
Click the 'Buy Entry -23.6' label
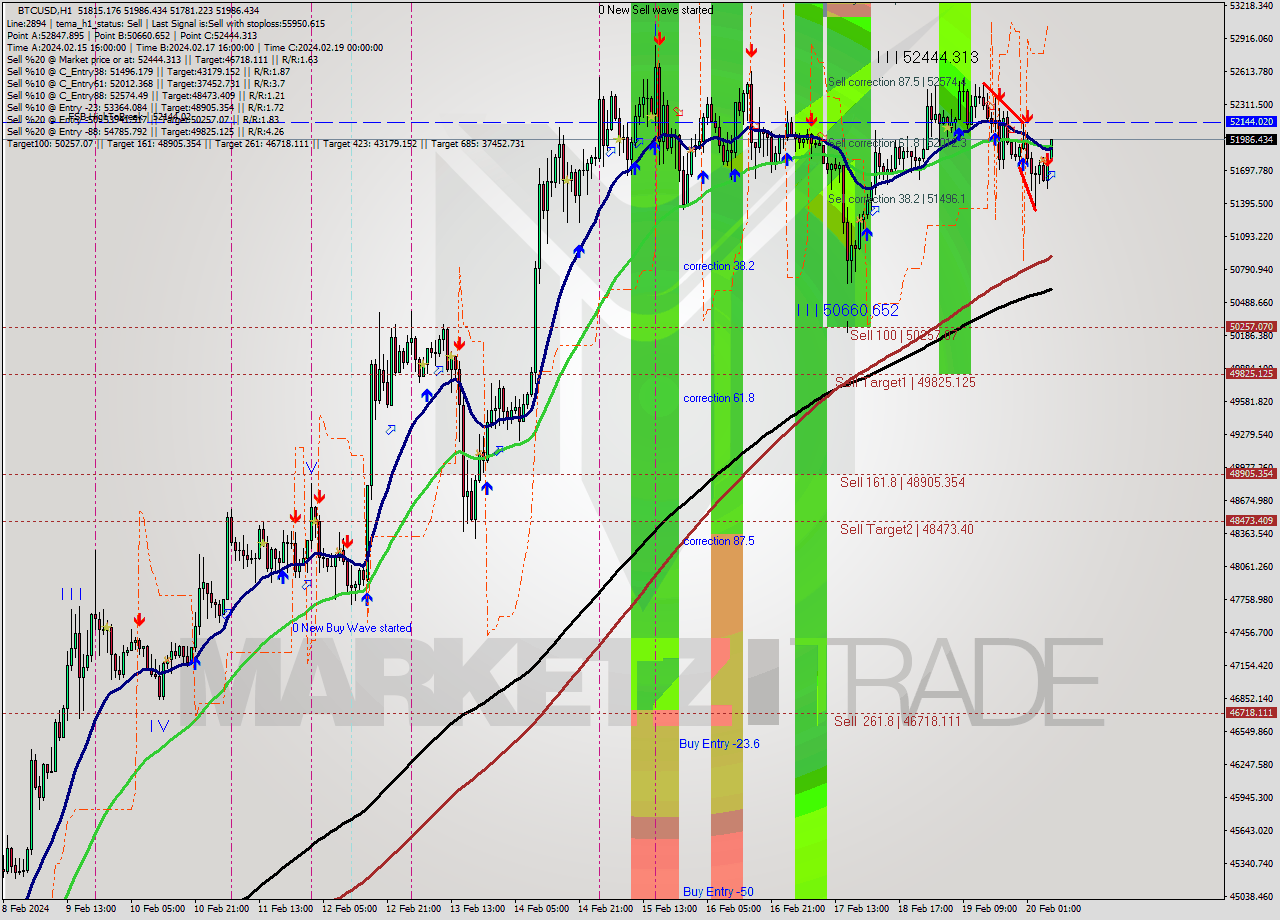(719, 744)
